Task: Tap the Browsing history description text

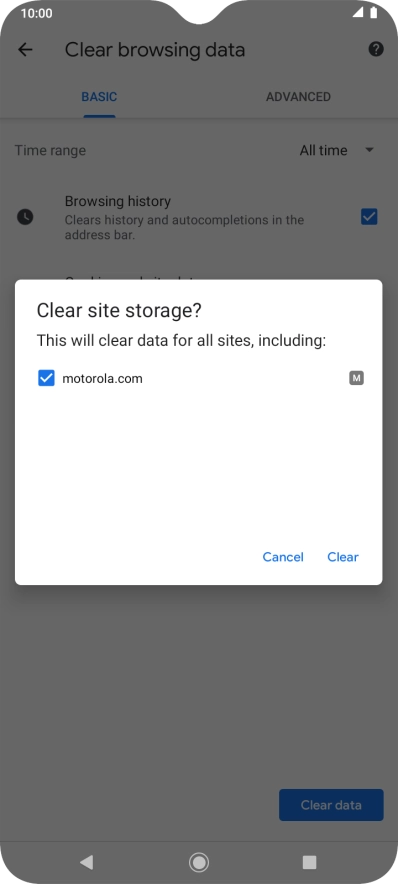Action: [184, 227]
